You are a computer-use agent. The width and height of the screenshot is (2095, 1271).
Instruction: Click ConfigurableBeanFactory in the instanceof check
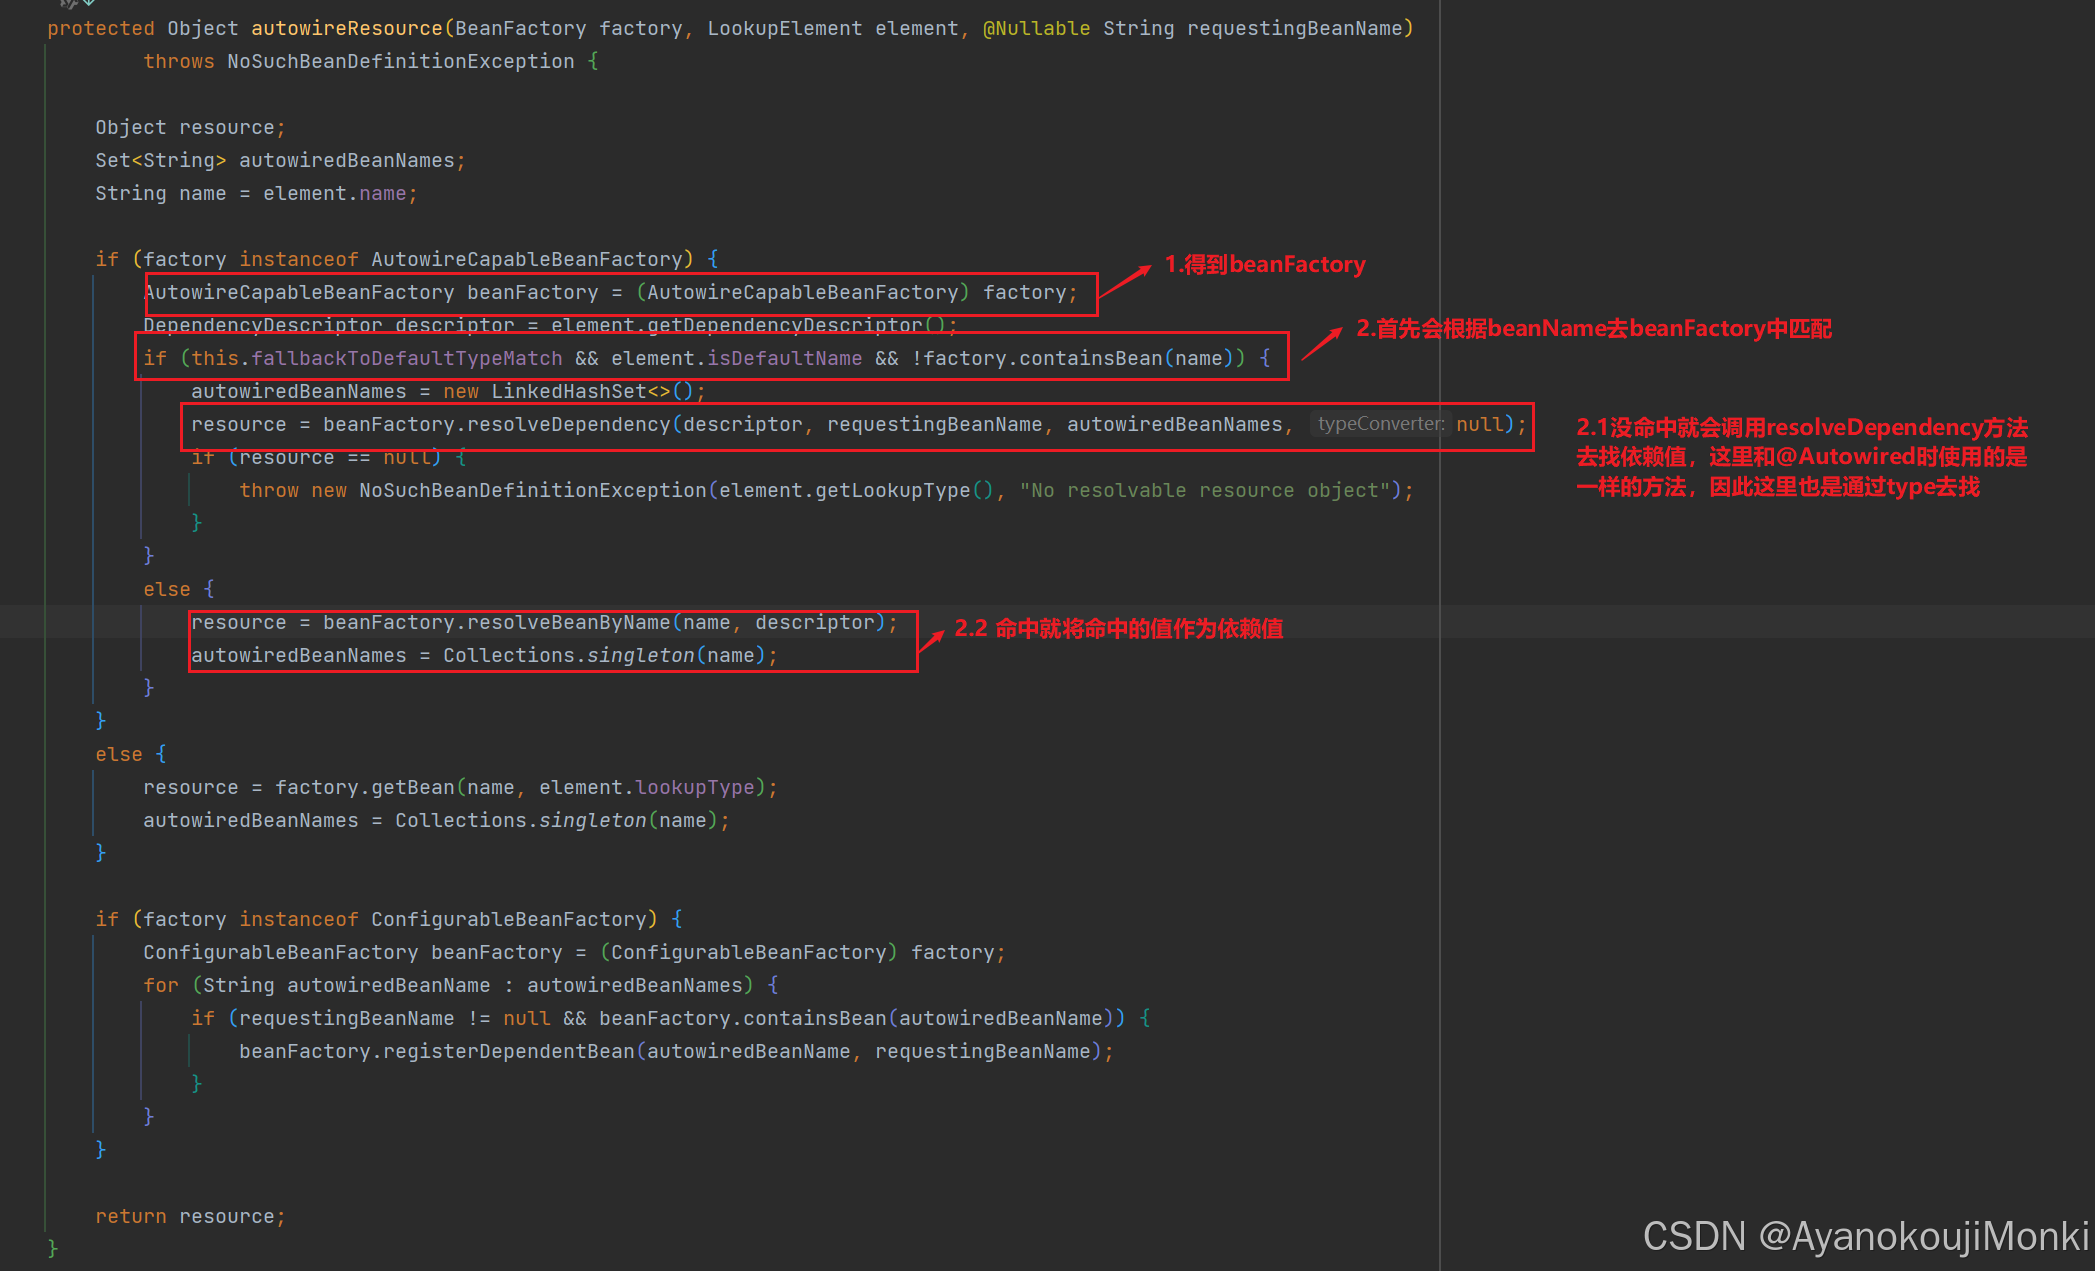[508, 919]
